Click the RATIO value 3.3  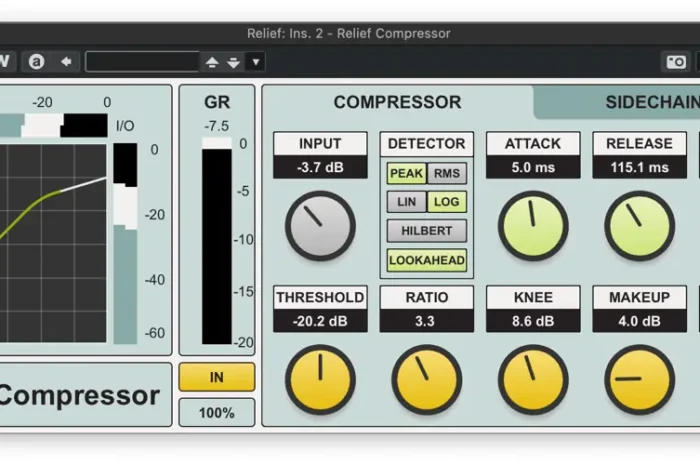[427, 321]
